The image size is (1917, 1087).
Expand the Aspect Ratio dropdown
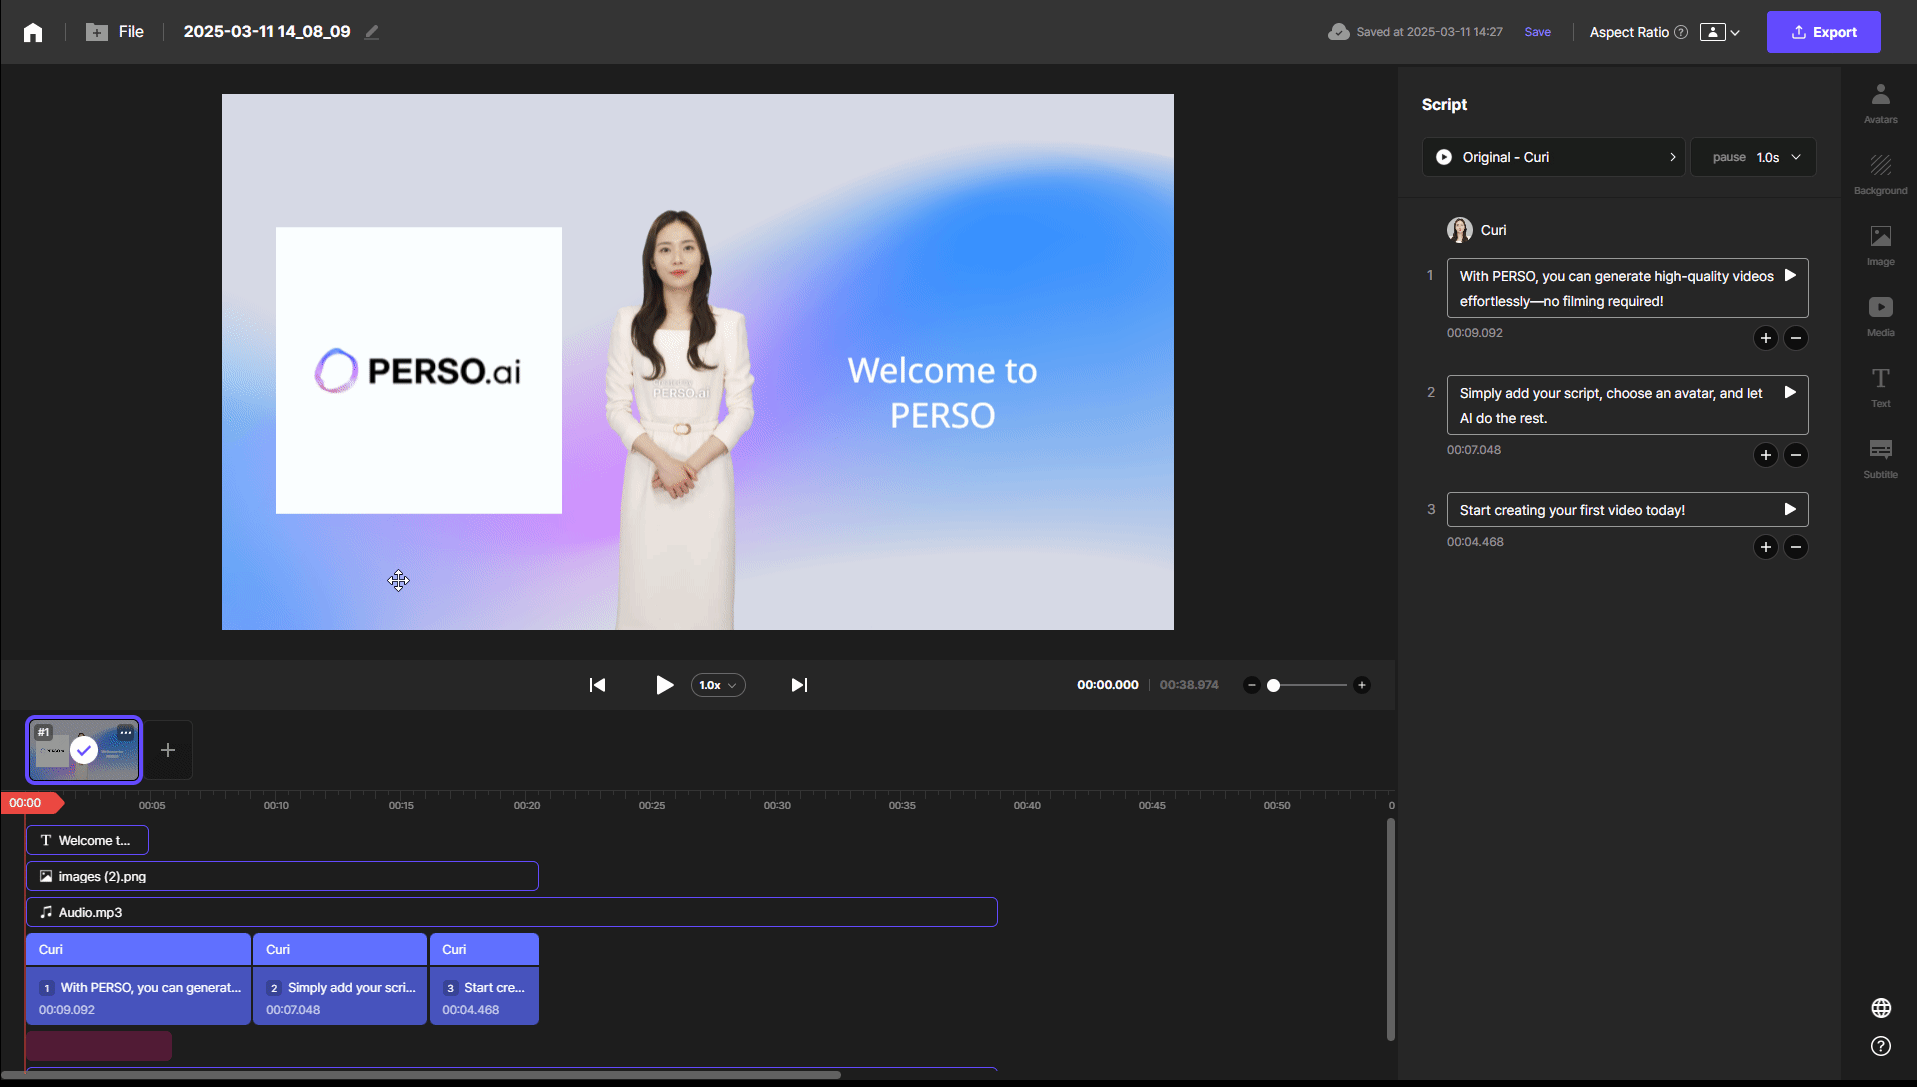coord(1720,32)
